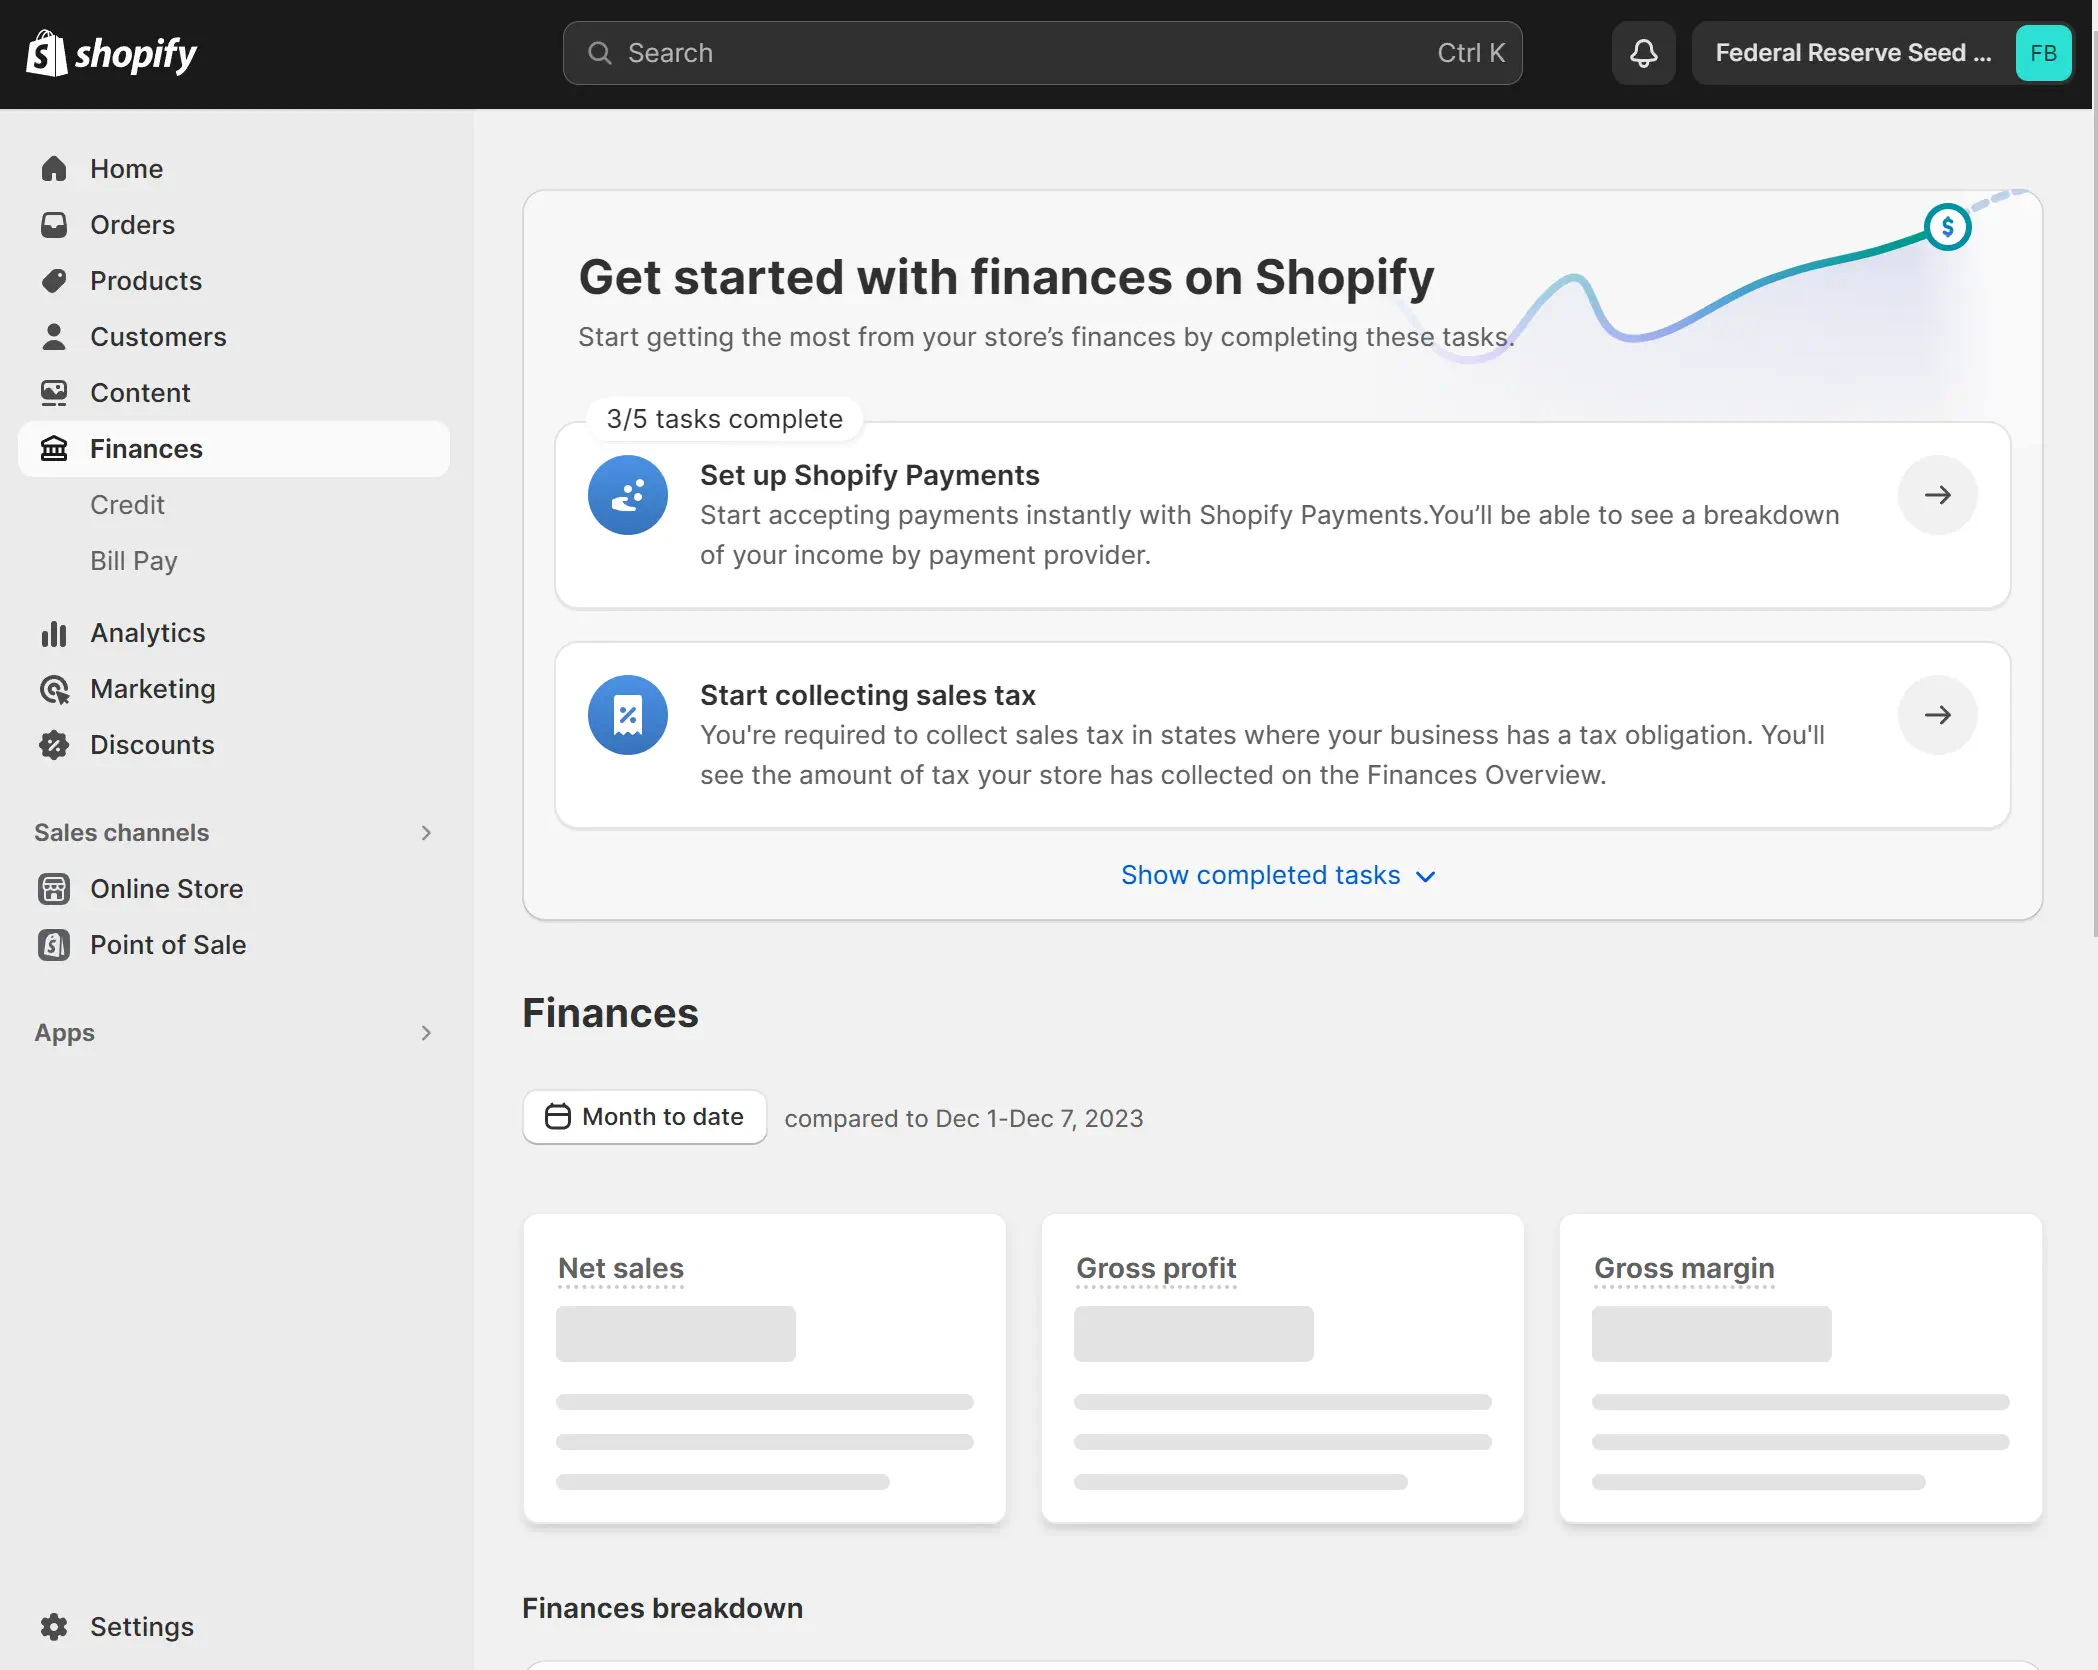Expand the Apps section
This screenshot has width=2098, height=1670.
click(427, 1032)
